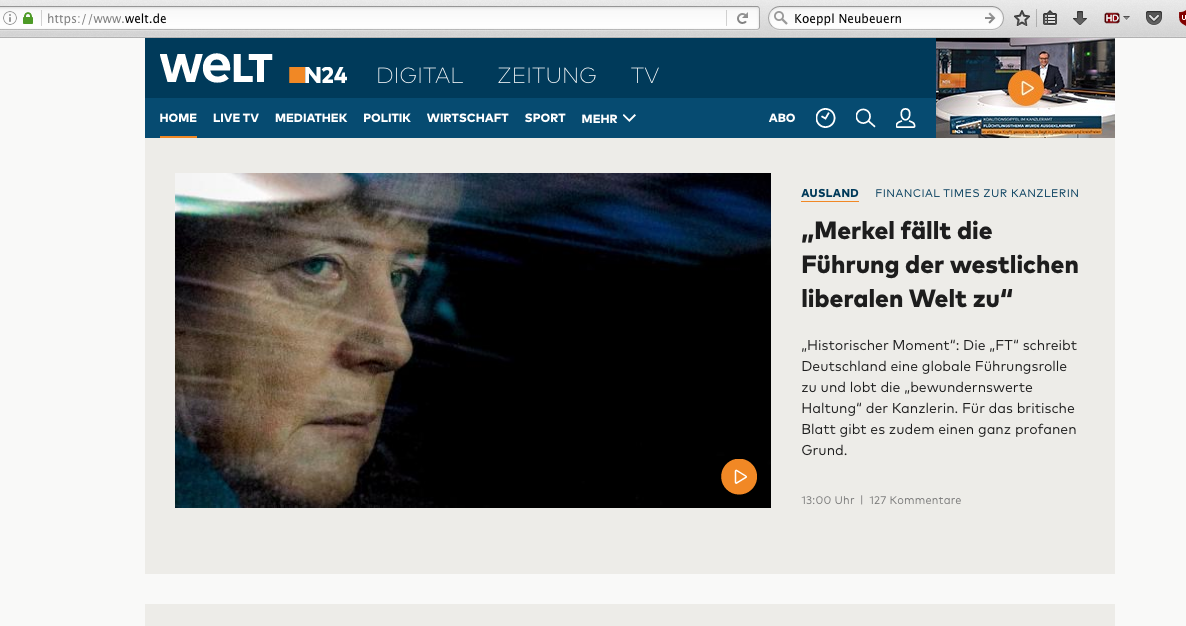Open the user account profile icon
Screen dimensions: 1186x626
point(905,118)
